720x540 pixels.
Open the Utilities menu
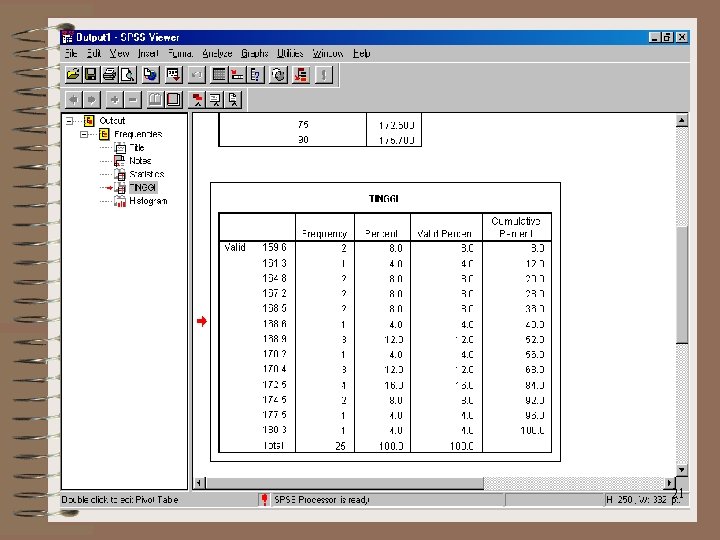290,54
